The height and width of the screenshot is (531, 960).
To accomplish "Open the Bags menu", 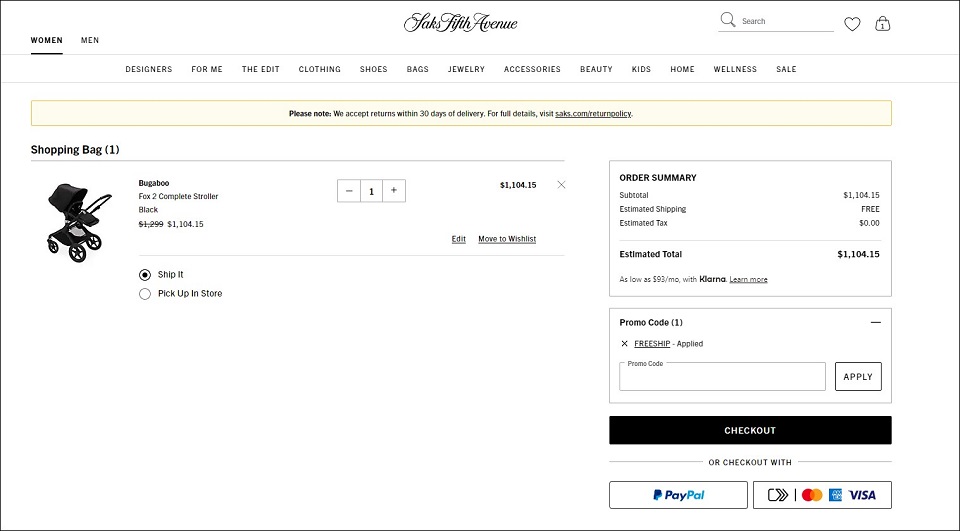I will click(x=418, y=69).
